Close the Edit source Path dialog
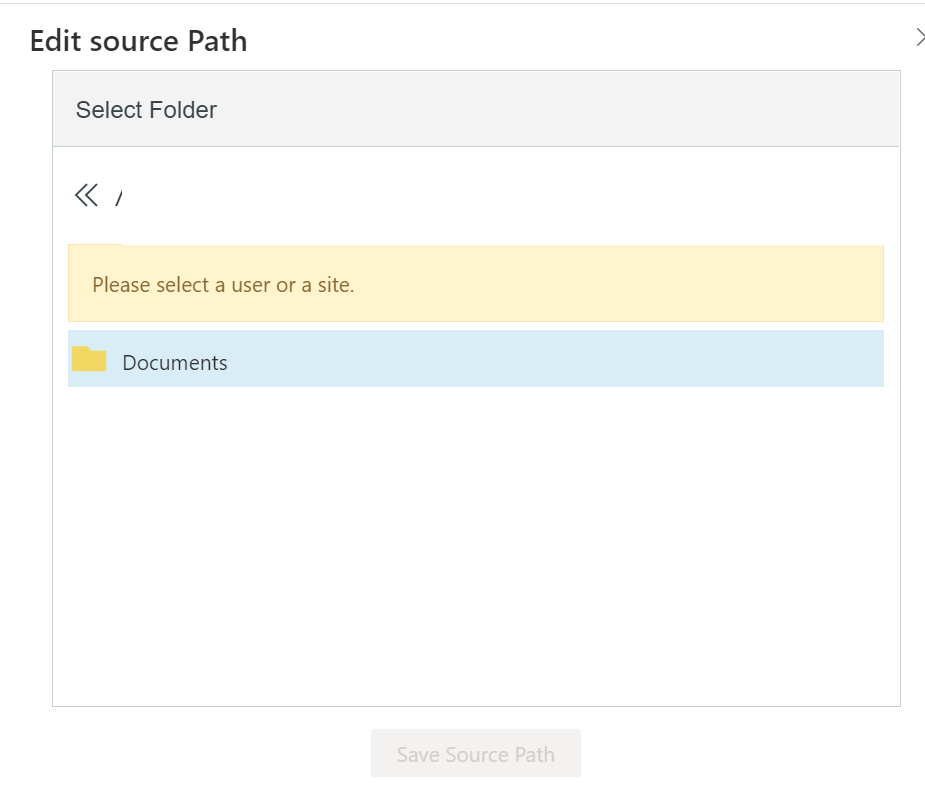The width and height of the screenshot is (925, 806). [920, 38]
